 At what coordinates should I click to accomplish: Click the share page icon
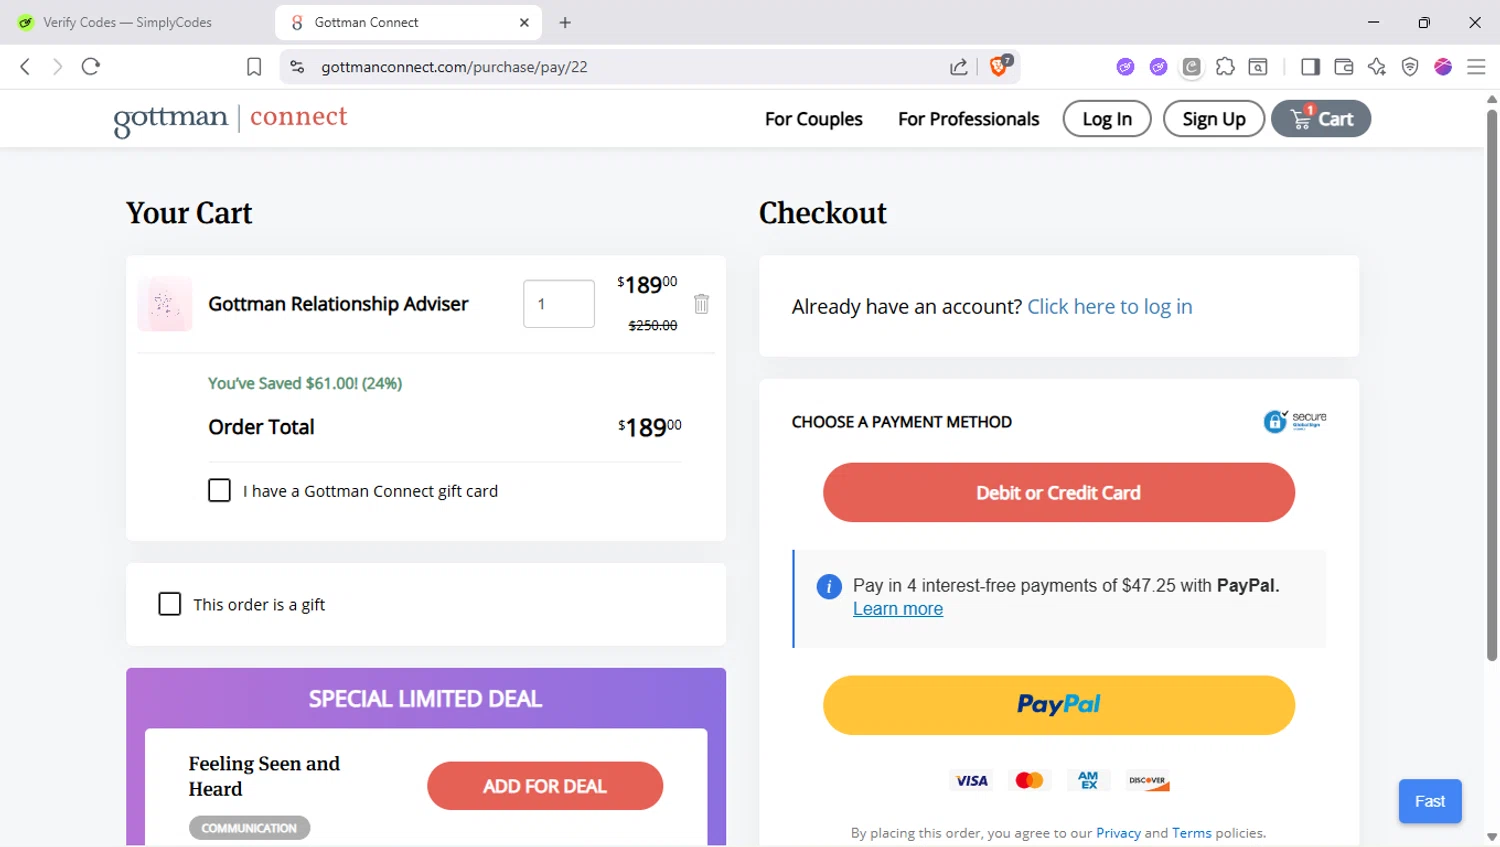(x=958, y=67)
